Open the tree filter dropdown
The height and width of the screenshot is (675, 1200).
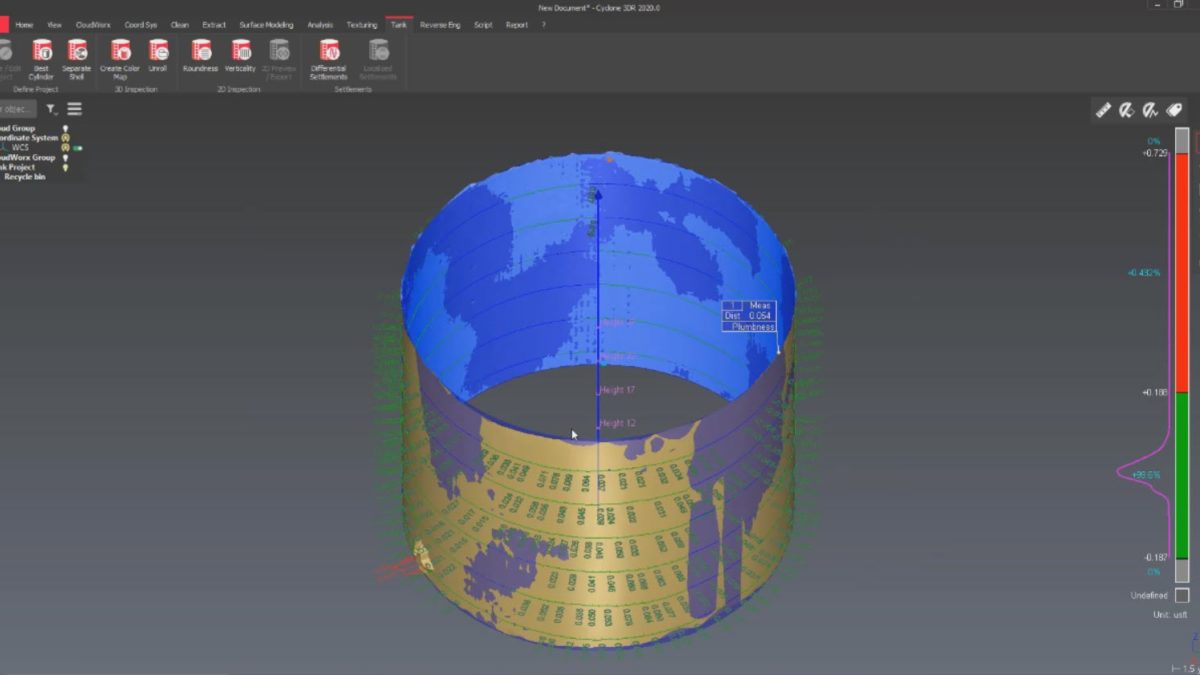tap(52, 109)
